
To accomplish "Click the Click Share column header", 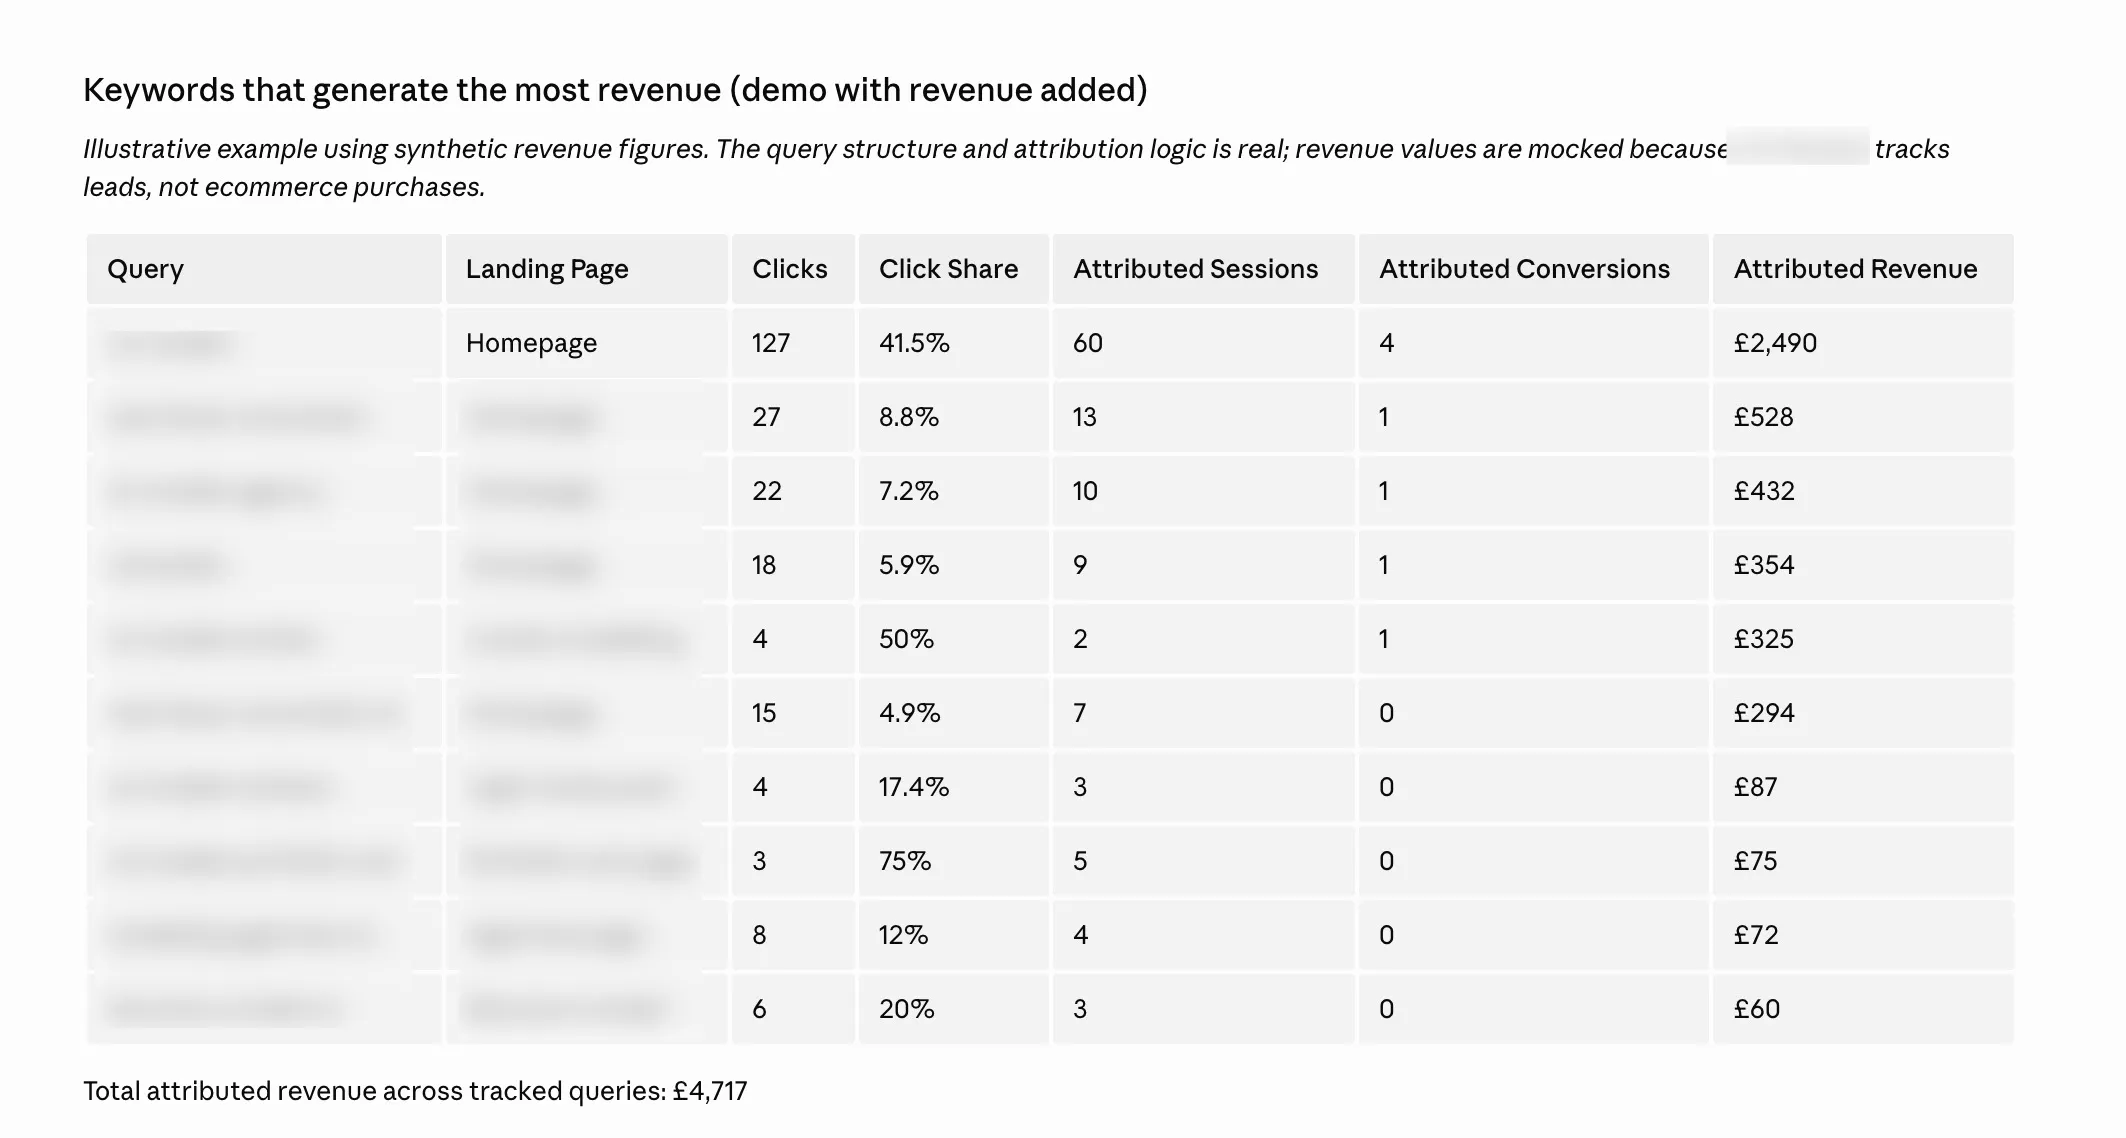I will pyautogui.click(x=948, y=269).
